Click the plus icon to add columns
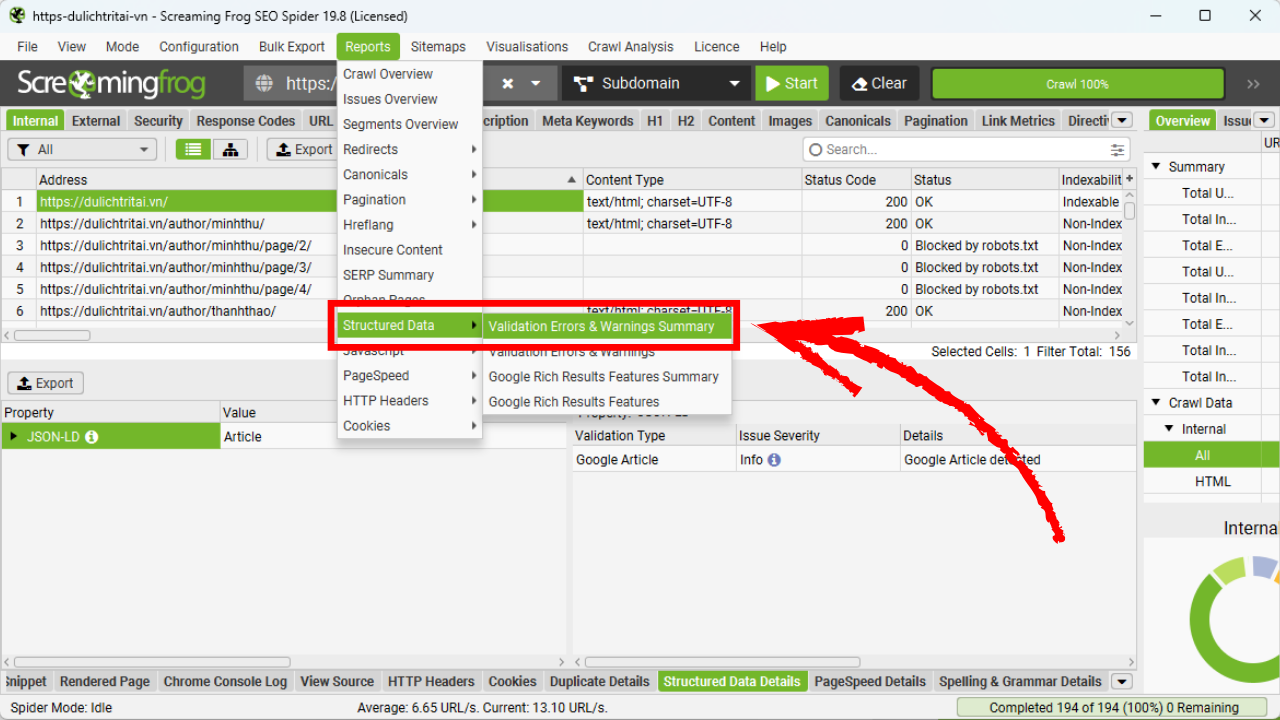Screen dimensions: 1280x720 (x=1130, y=179)
